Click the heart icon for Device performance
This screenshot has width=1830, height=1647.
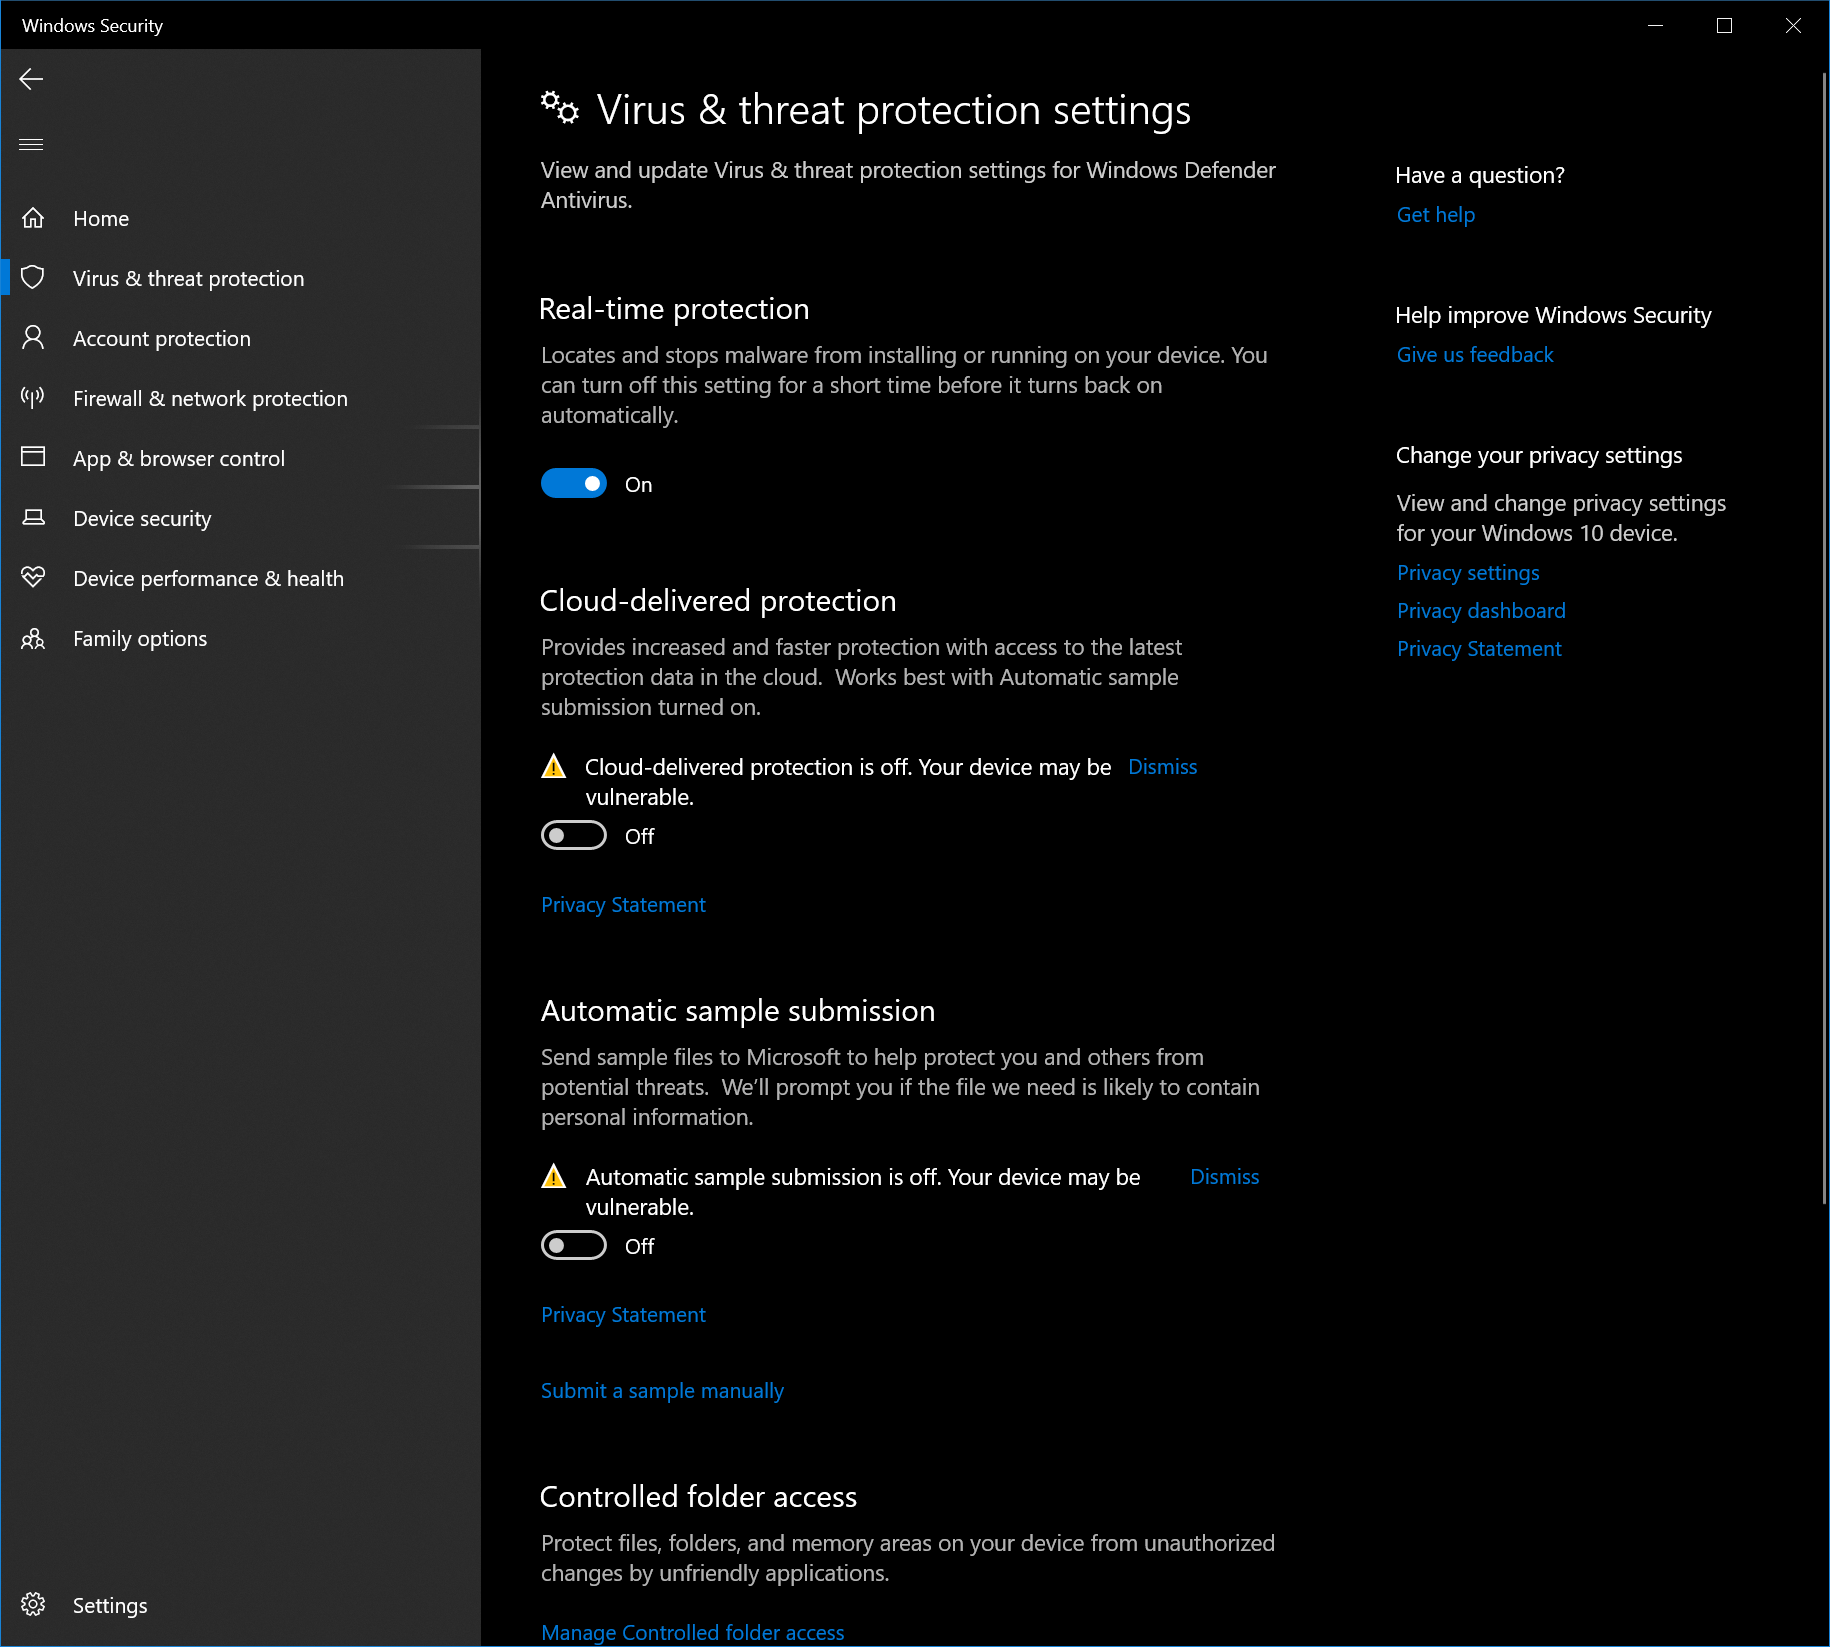pos(33,577)
